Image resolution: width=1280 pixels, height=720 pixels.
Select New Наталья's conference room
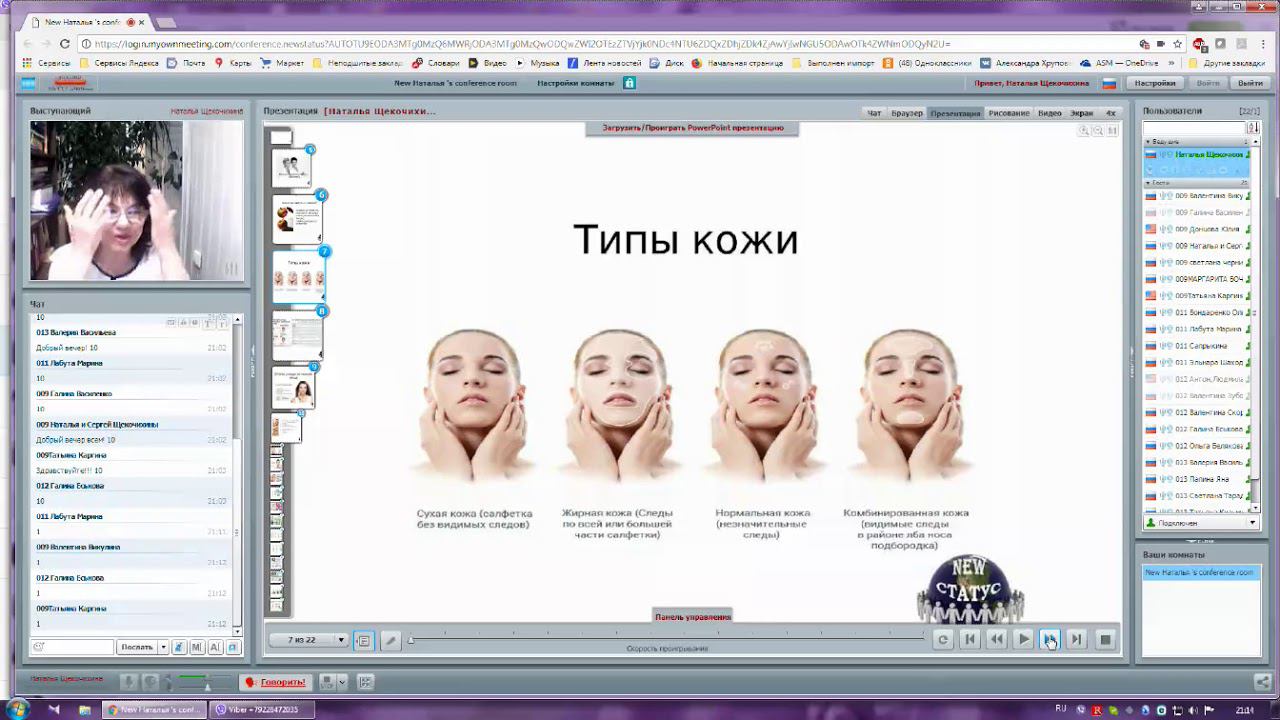1199,572
